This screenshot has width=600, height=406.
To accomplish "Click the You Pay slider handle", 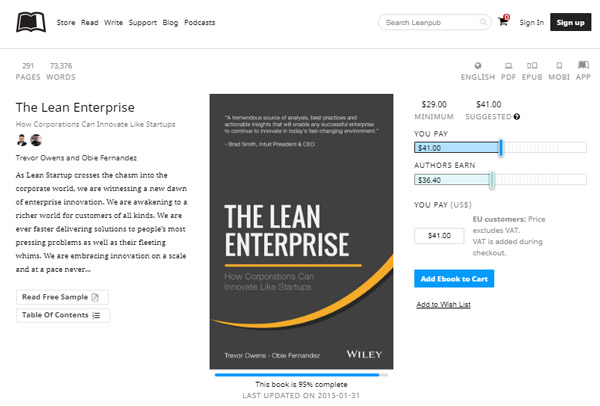I will point(501,148).
